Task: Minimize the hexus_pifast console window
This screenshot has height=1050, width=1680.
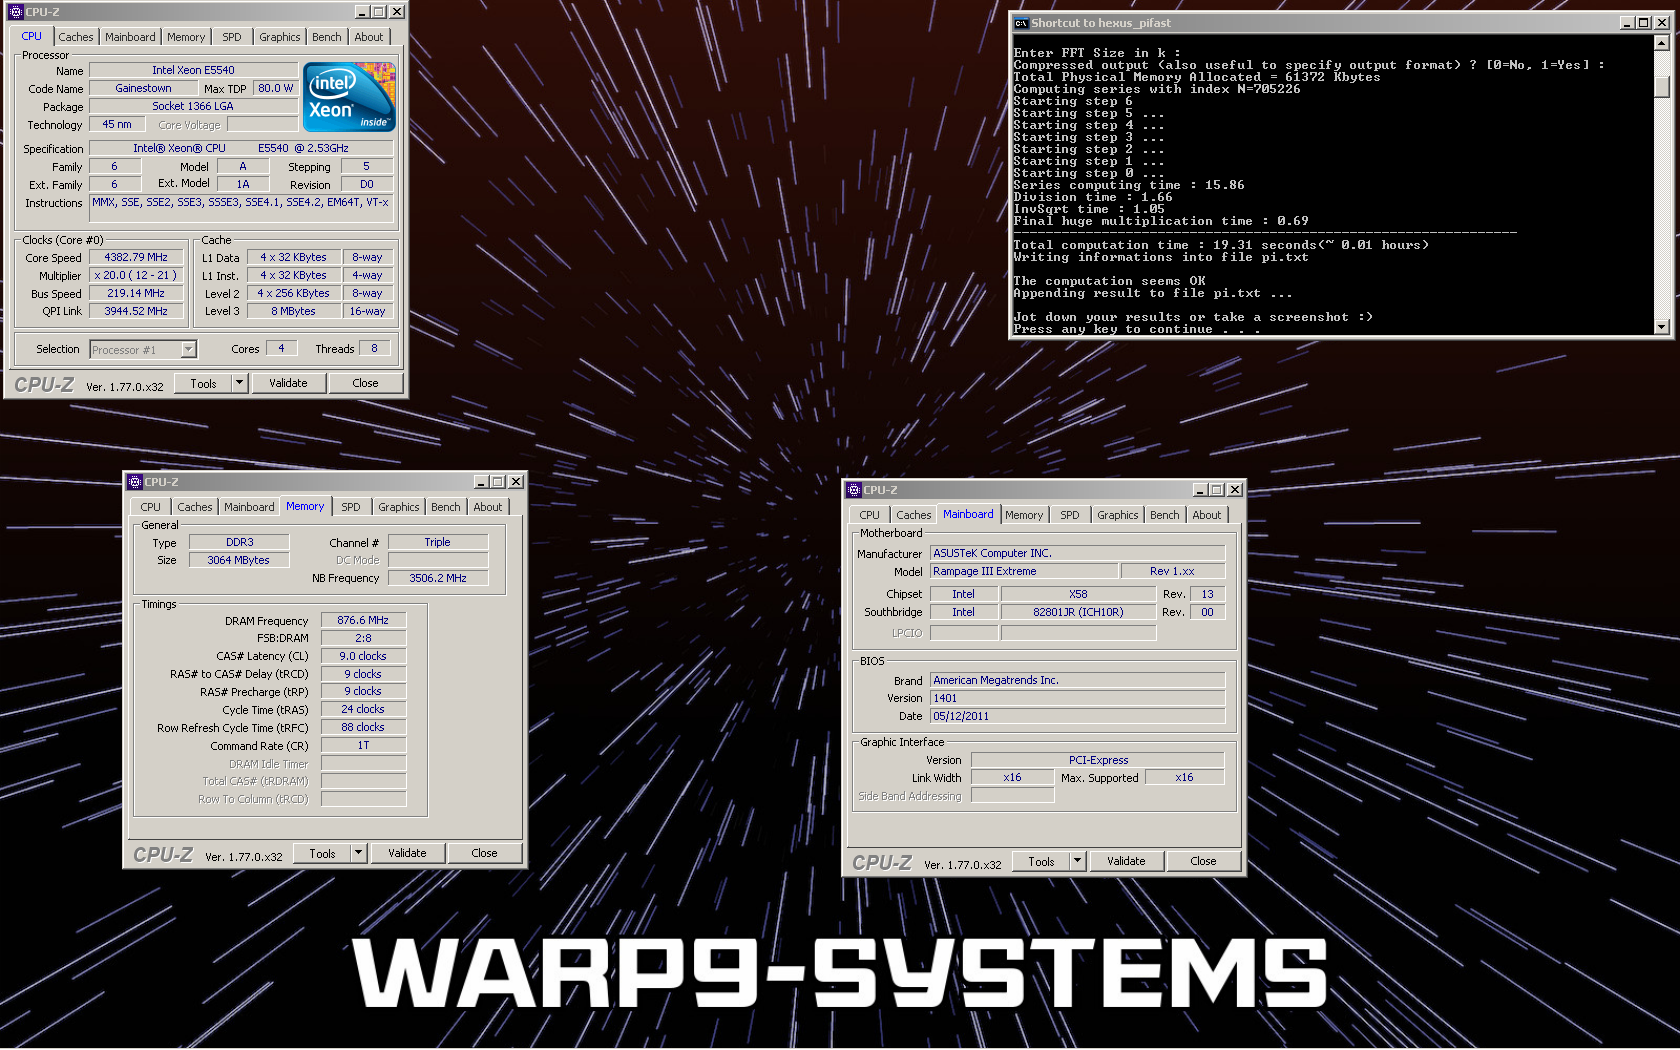Action: click(1627, 23)
